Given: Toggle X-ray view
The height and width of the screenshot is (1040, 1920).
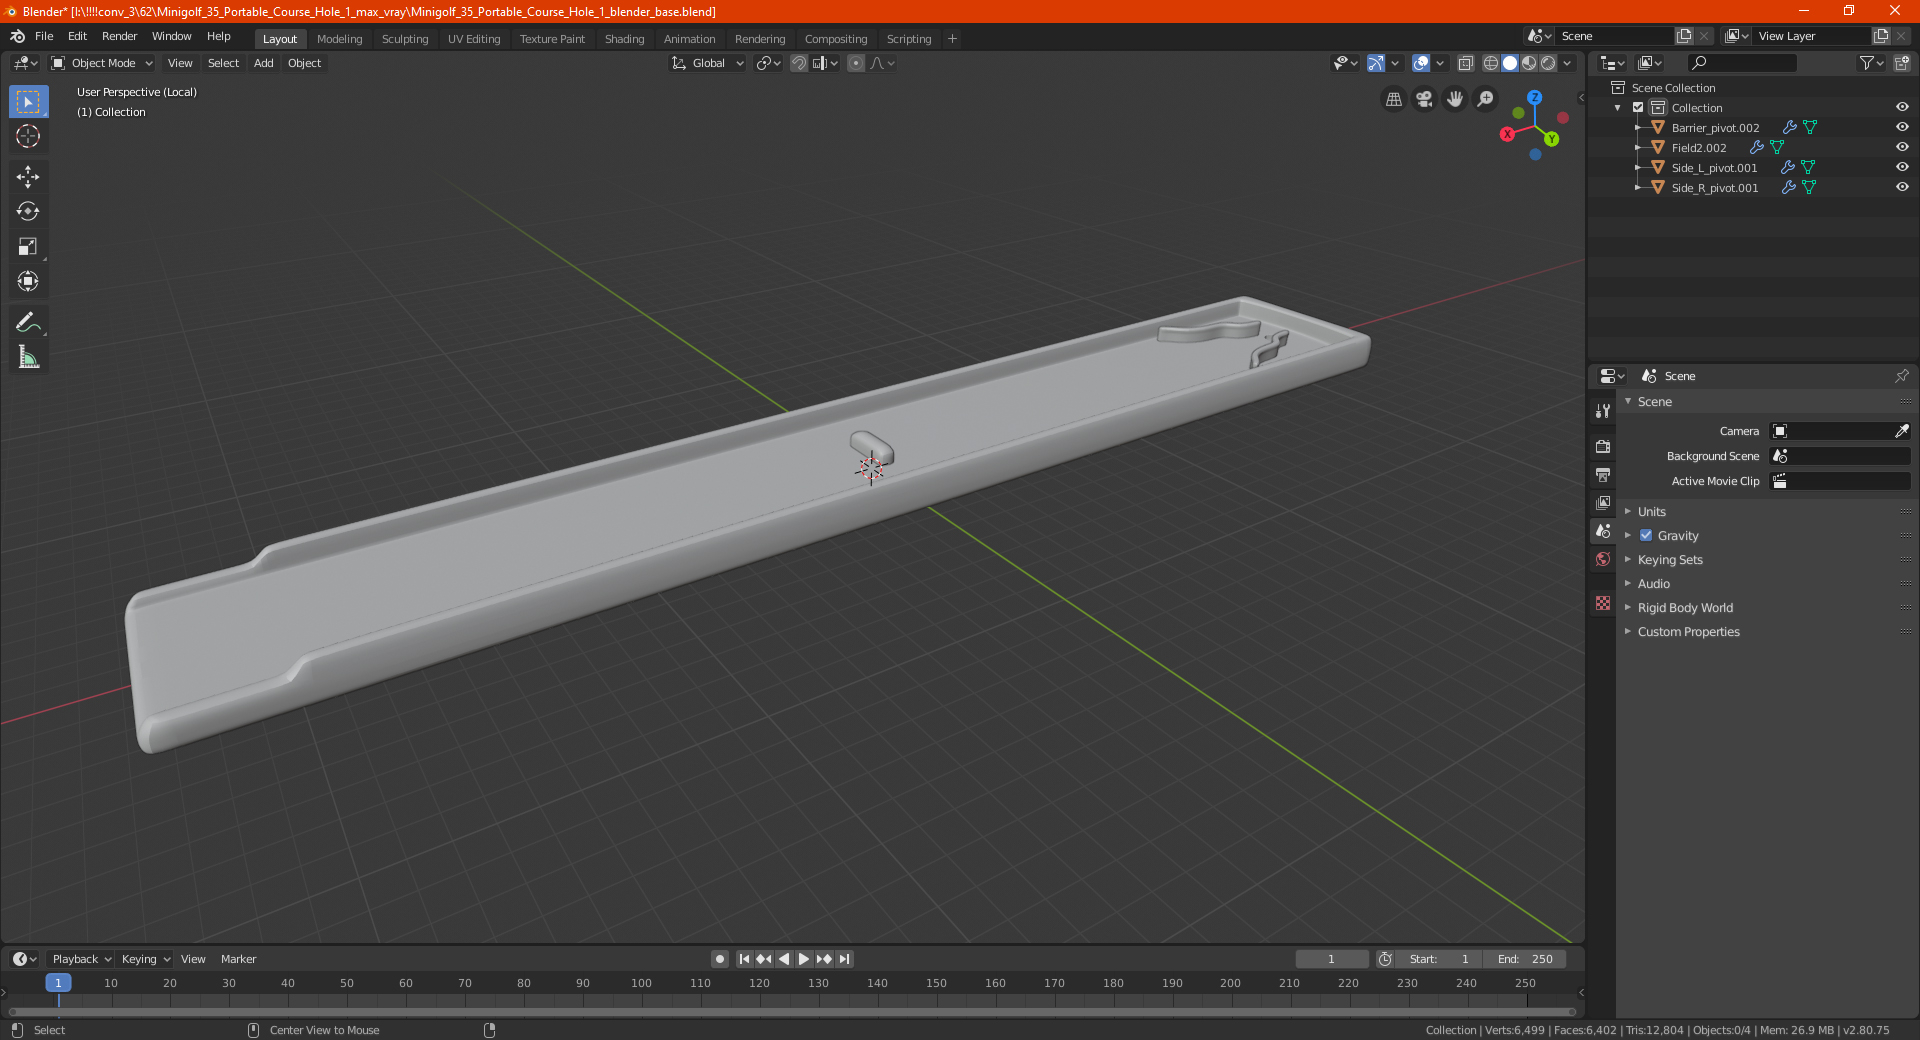Looking at the screenshot, I should click(x=1465, y=63).
